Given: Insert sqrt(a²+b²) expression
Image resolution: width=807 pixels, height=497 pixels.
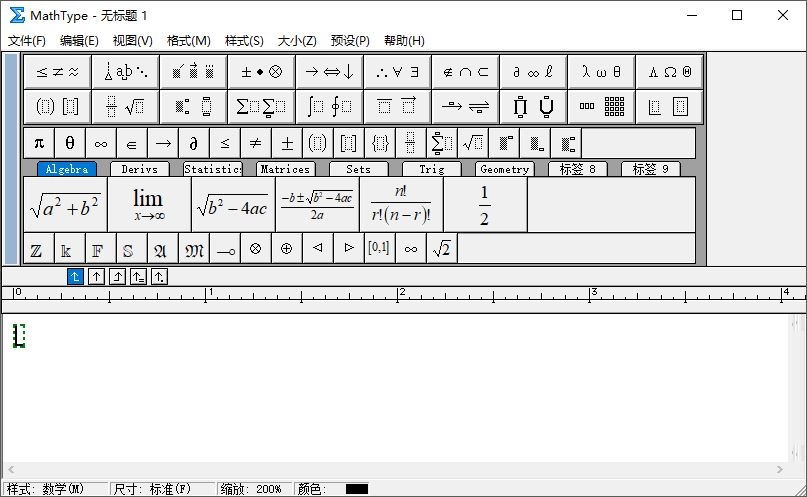Looking at the screenshot, I should [x=65, y=205].
